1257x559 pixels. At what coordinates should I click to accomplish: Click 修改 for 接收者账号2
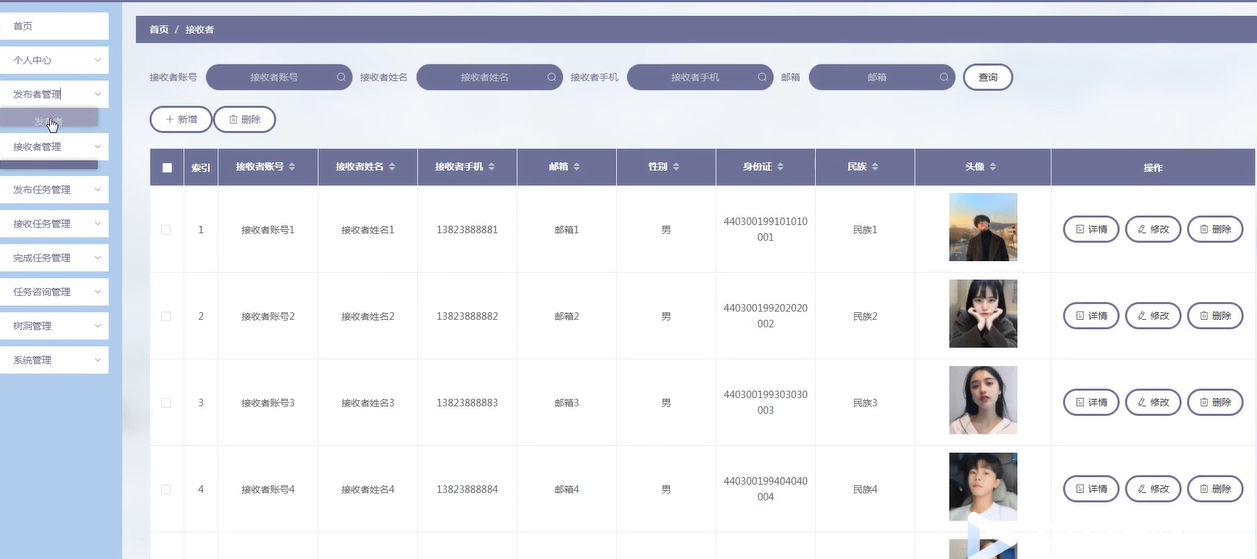click(1153, 316)
